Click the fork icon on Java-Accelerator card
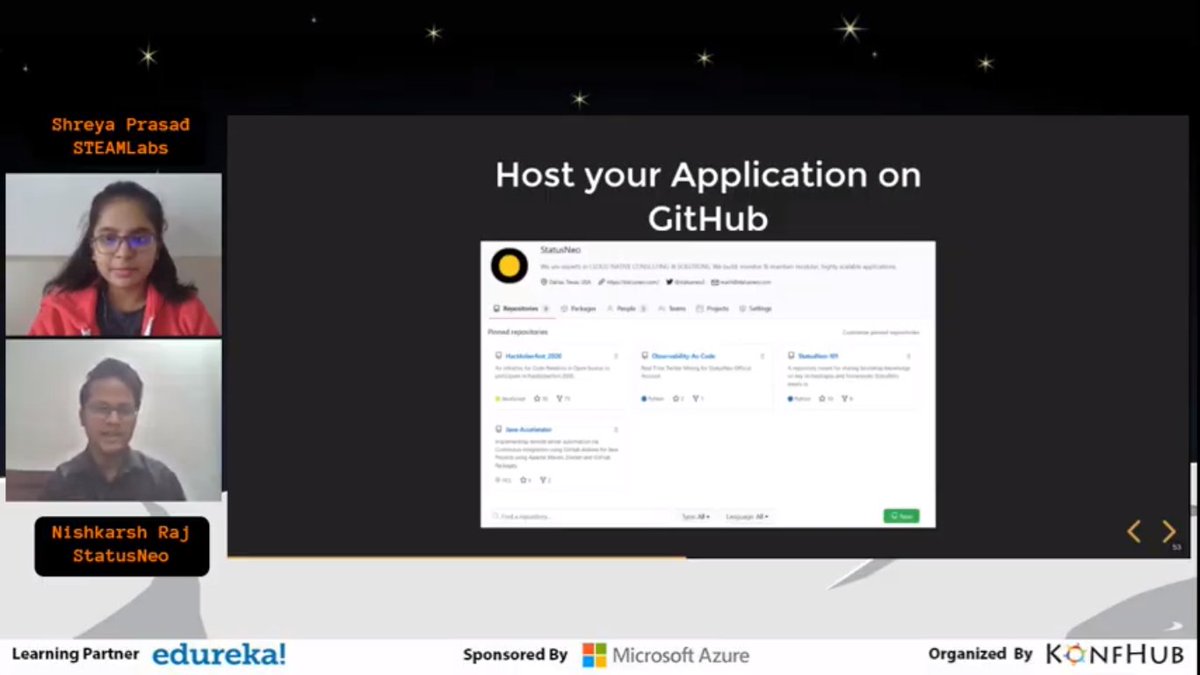The image size is (1200, 675). (x=543, y=480)
